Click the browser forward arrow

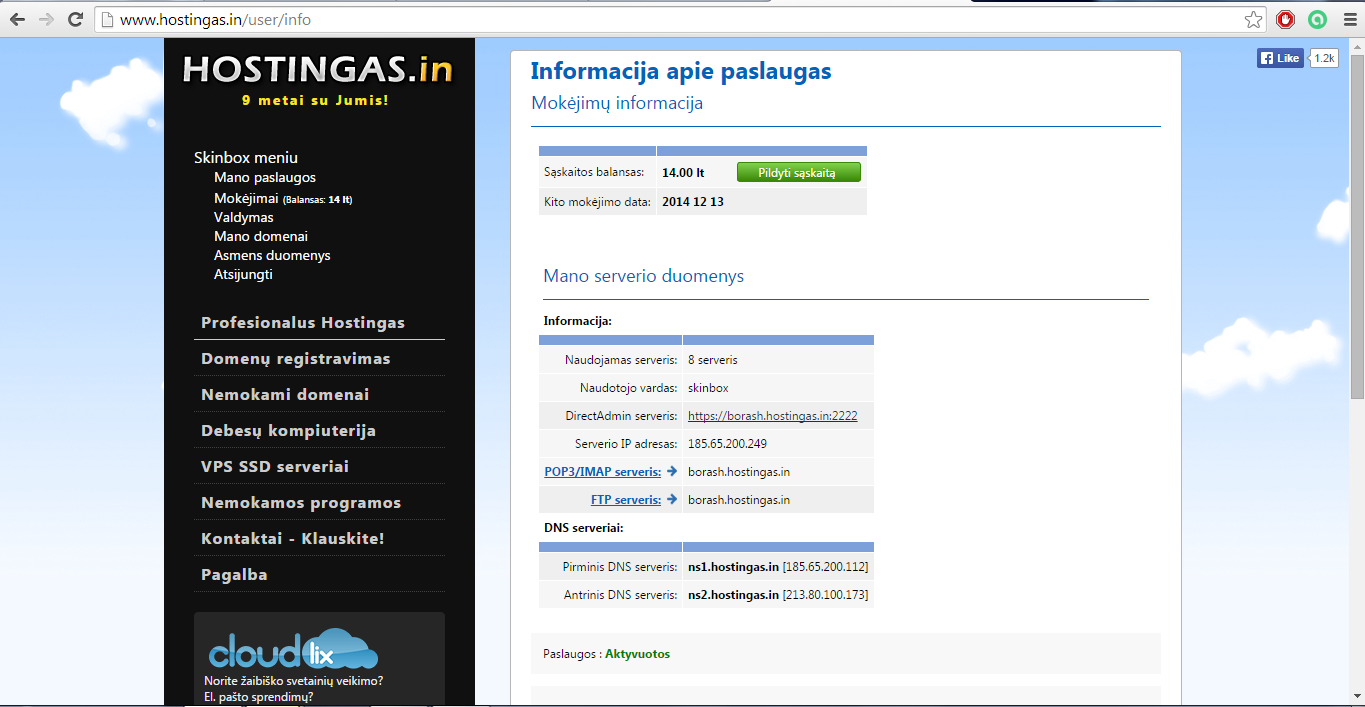pyautogui.click(x=46, y=19)
